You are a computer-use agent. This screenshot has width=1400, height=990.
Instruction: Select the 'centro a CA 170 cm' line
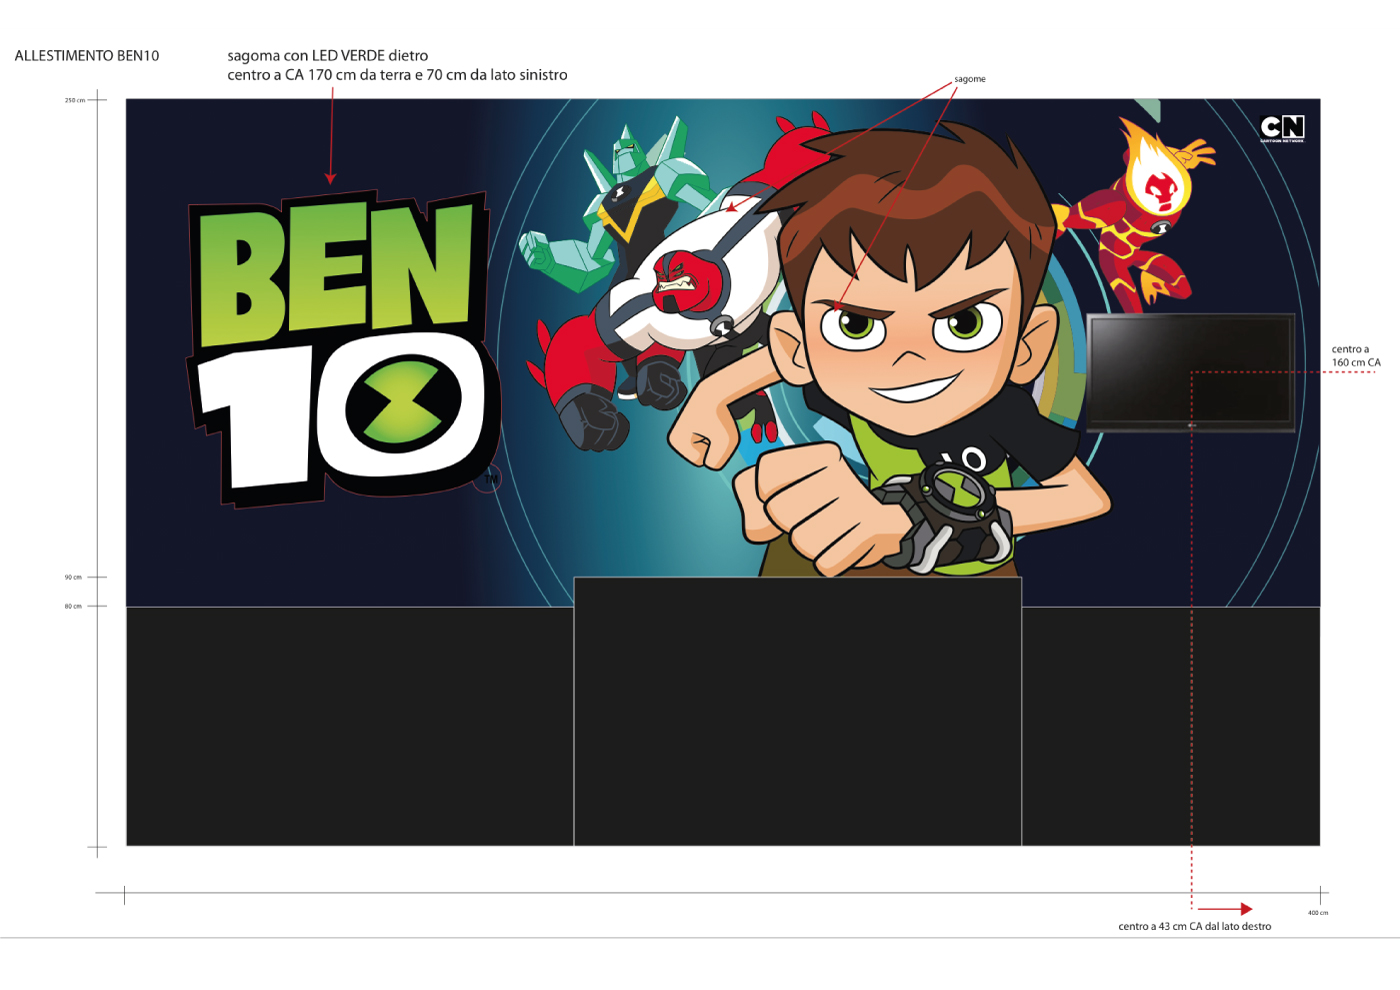[x=397, y=75]
